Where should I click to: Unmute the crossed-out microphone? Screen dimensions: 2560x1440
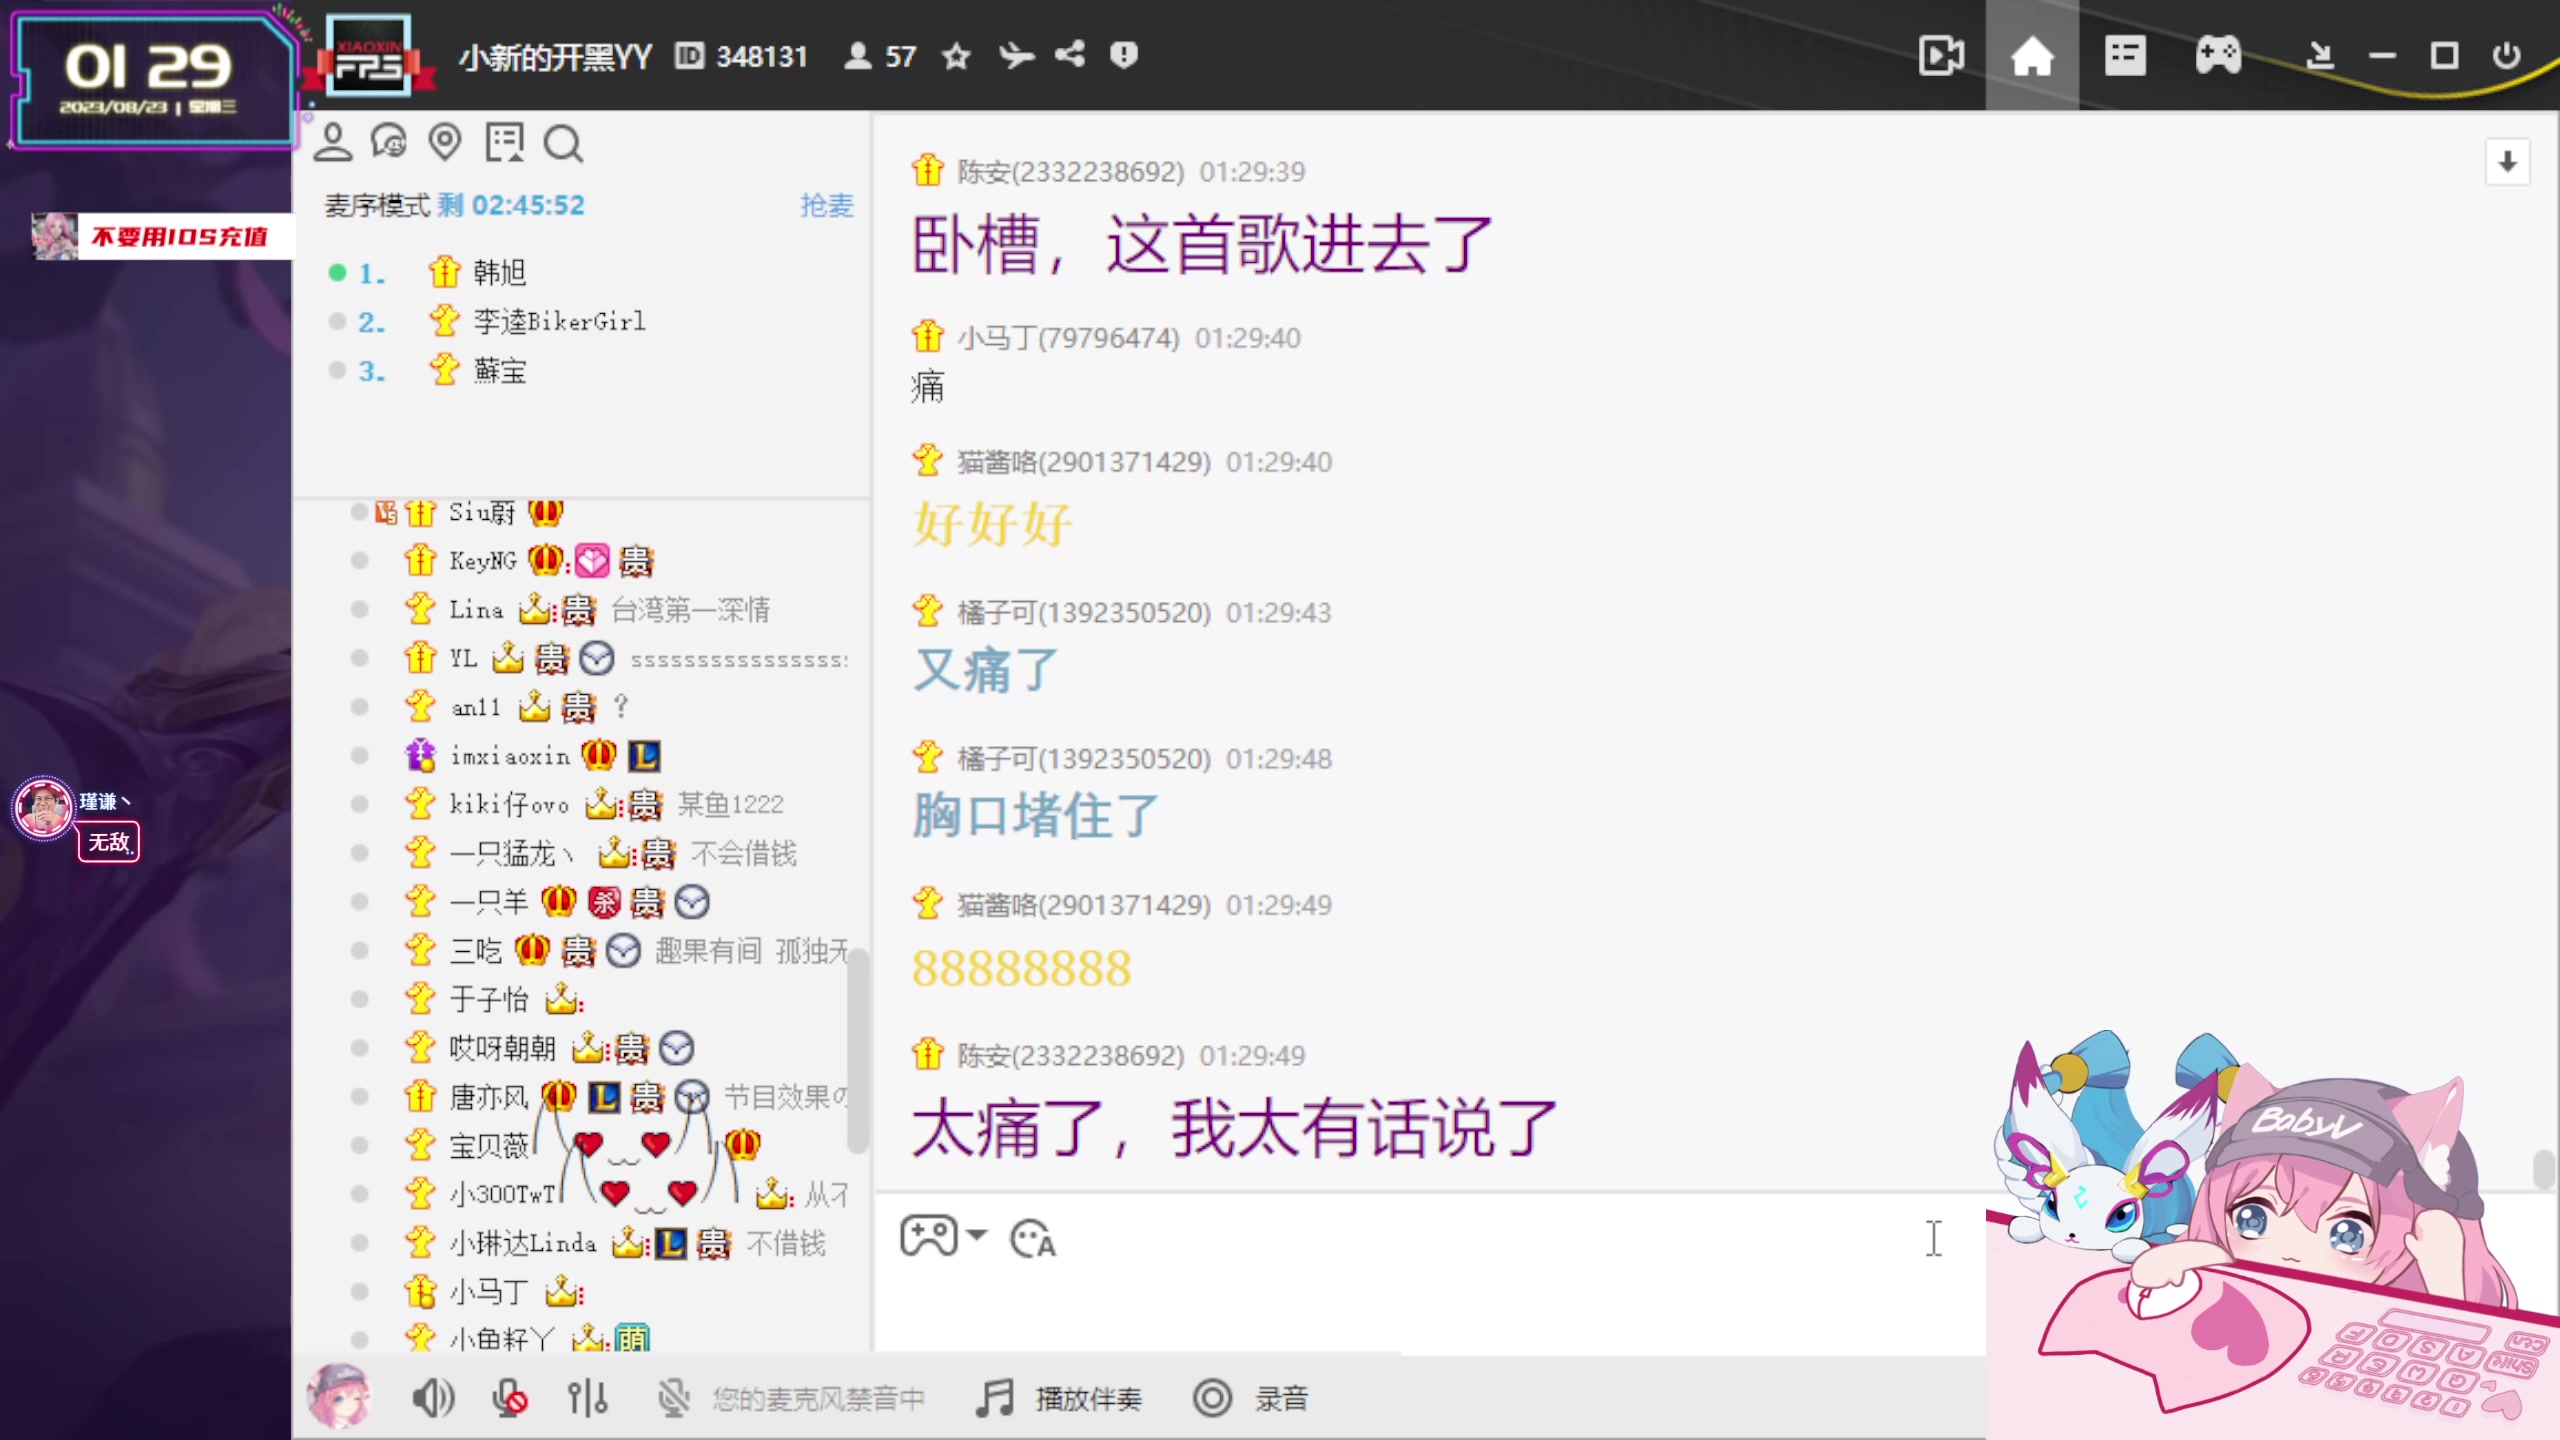[508, 1398]
